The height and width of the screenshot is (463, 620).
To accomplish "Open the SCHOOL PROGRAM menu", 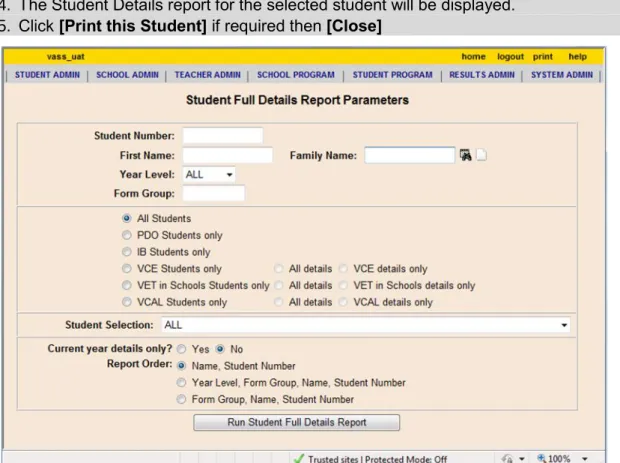I will [x=296, y=75].
